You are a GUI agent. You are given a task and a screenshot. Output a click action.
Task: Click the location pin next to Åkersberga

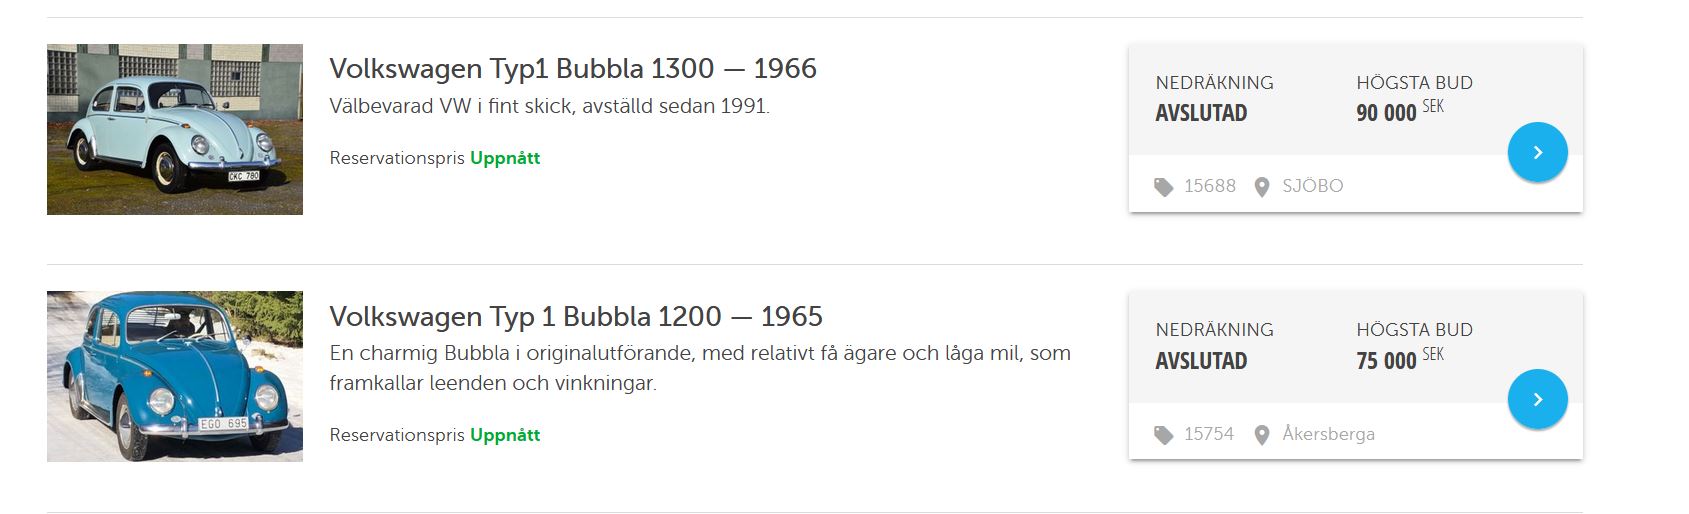coord(1262,435)
